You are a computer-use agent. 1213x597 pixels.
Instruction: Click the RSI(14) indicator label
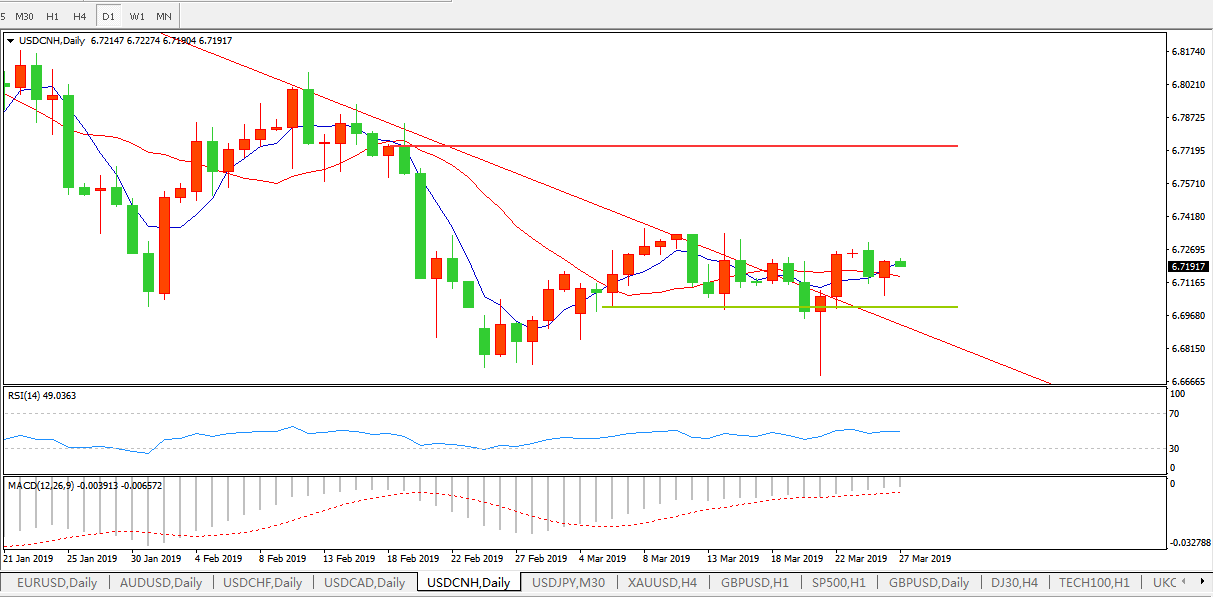pos(42,396)
